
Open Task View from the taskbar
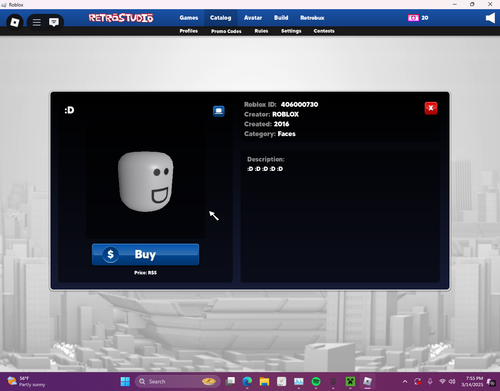[x=230, y=381]
